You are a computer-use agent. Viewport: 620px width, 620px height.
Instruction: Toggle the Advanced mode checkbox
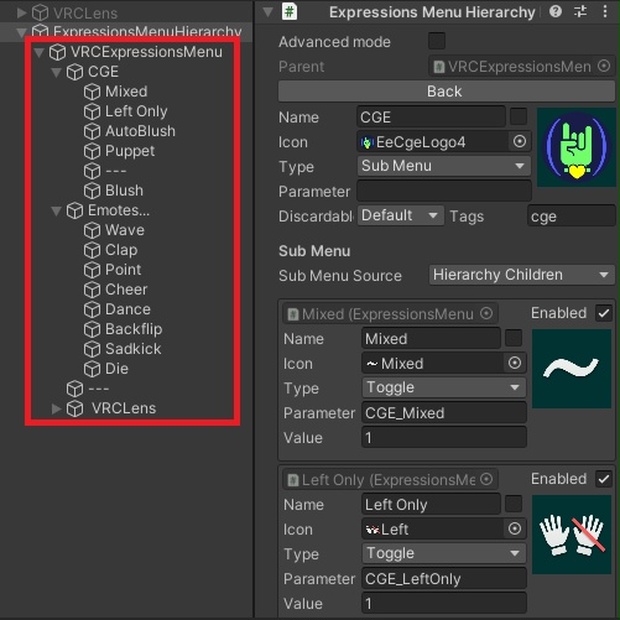436,41
